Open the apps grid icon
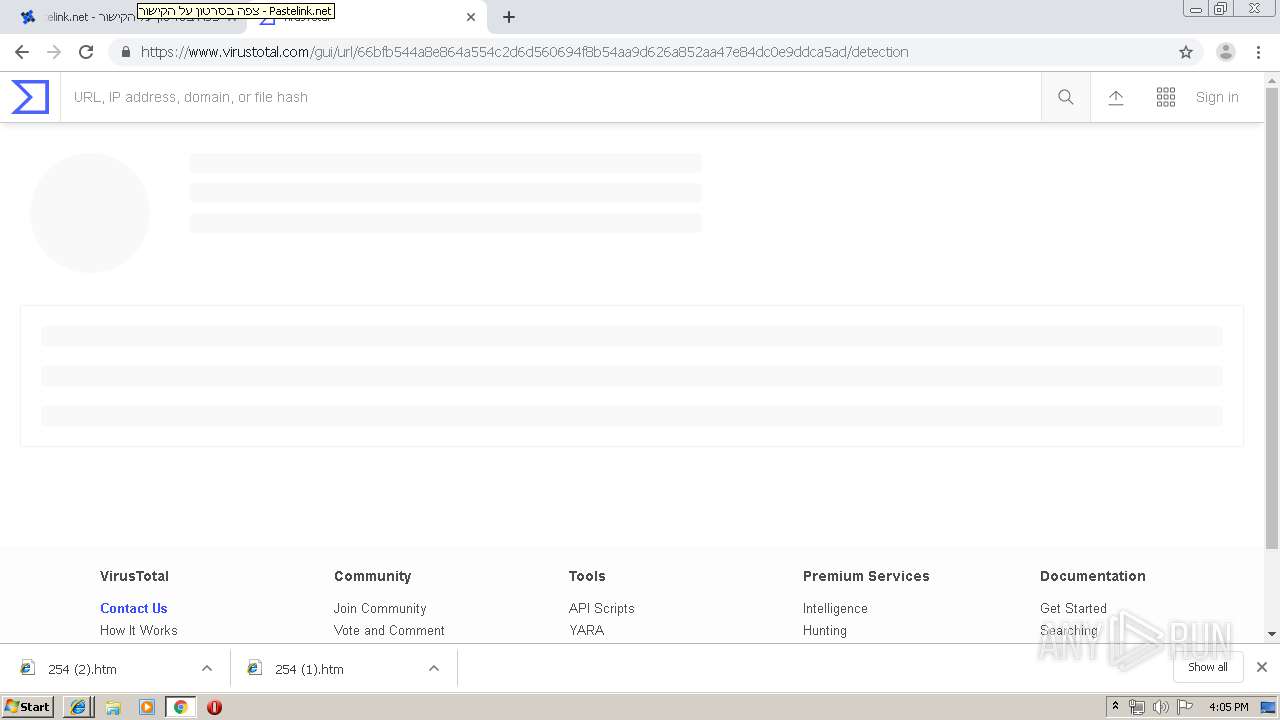 (1166, 97)
